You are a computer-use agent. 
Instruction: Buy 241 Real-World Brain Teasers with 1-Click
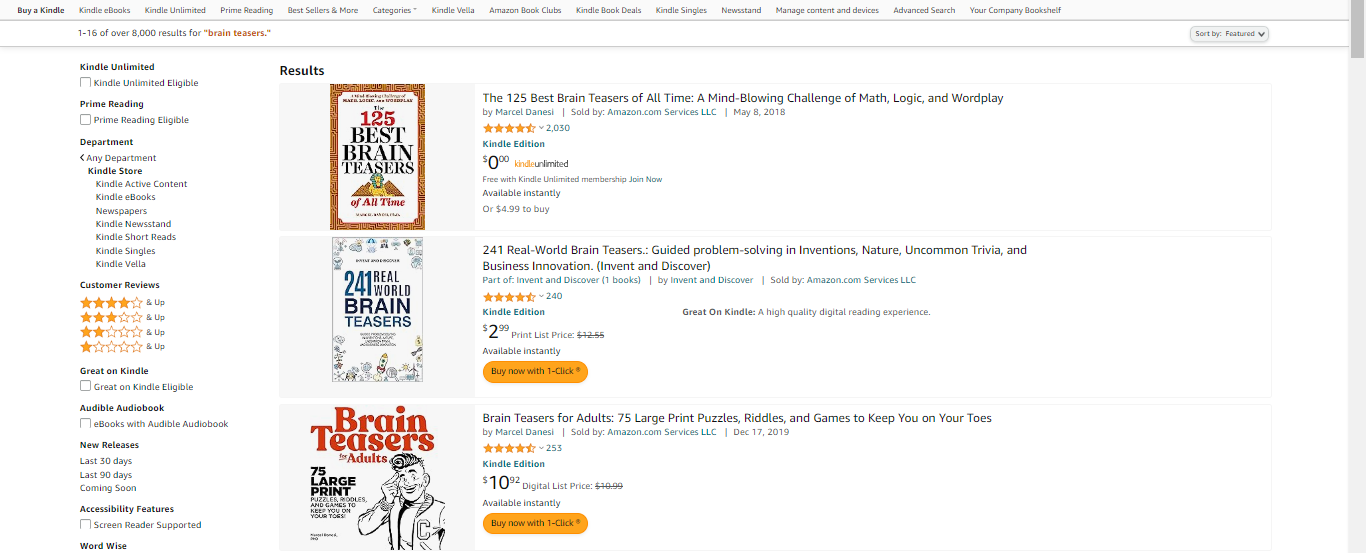tap(535, 371)
